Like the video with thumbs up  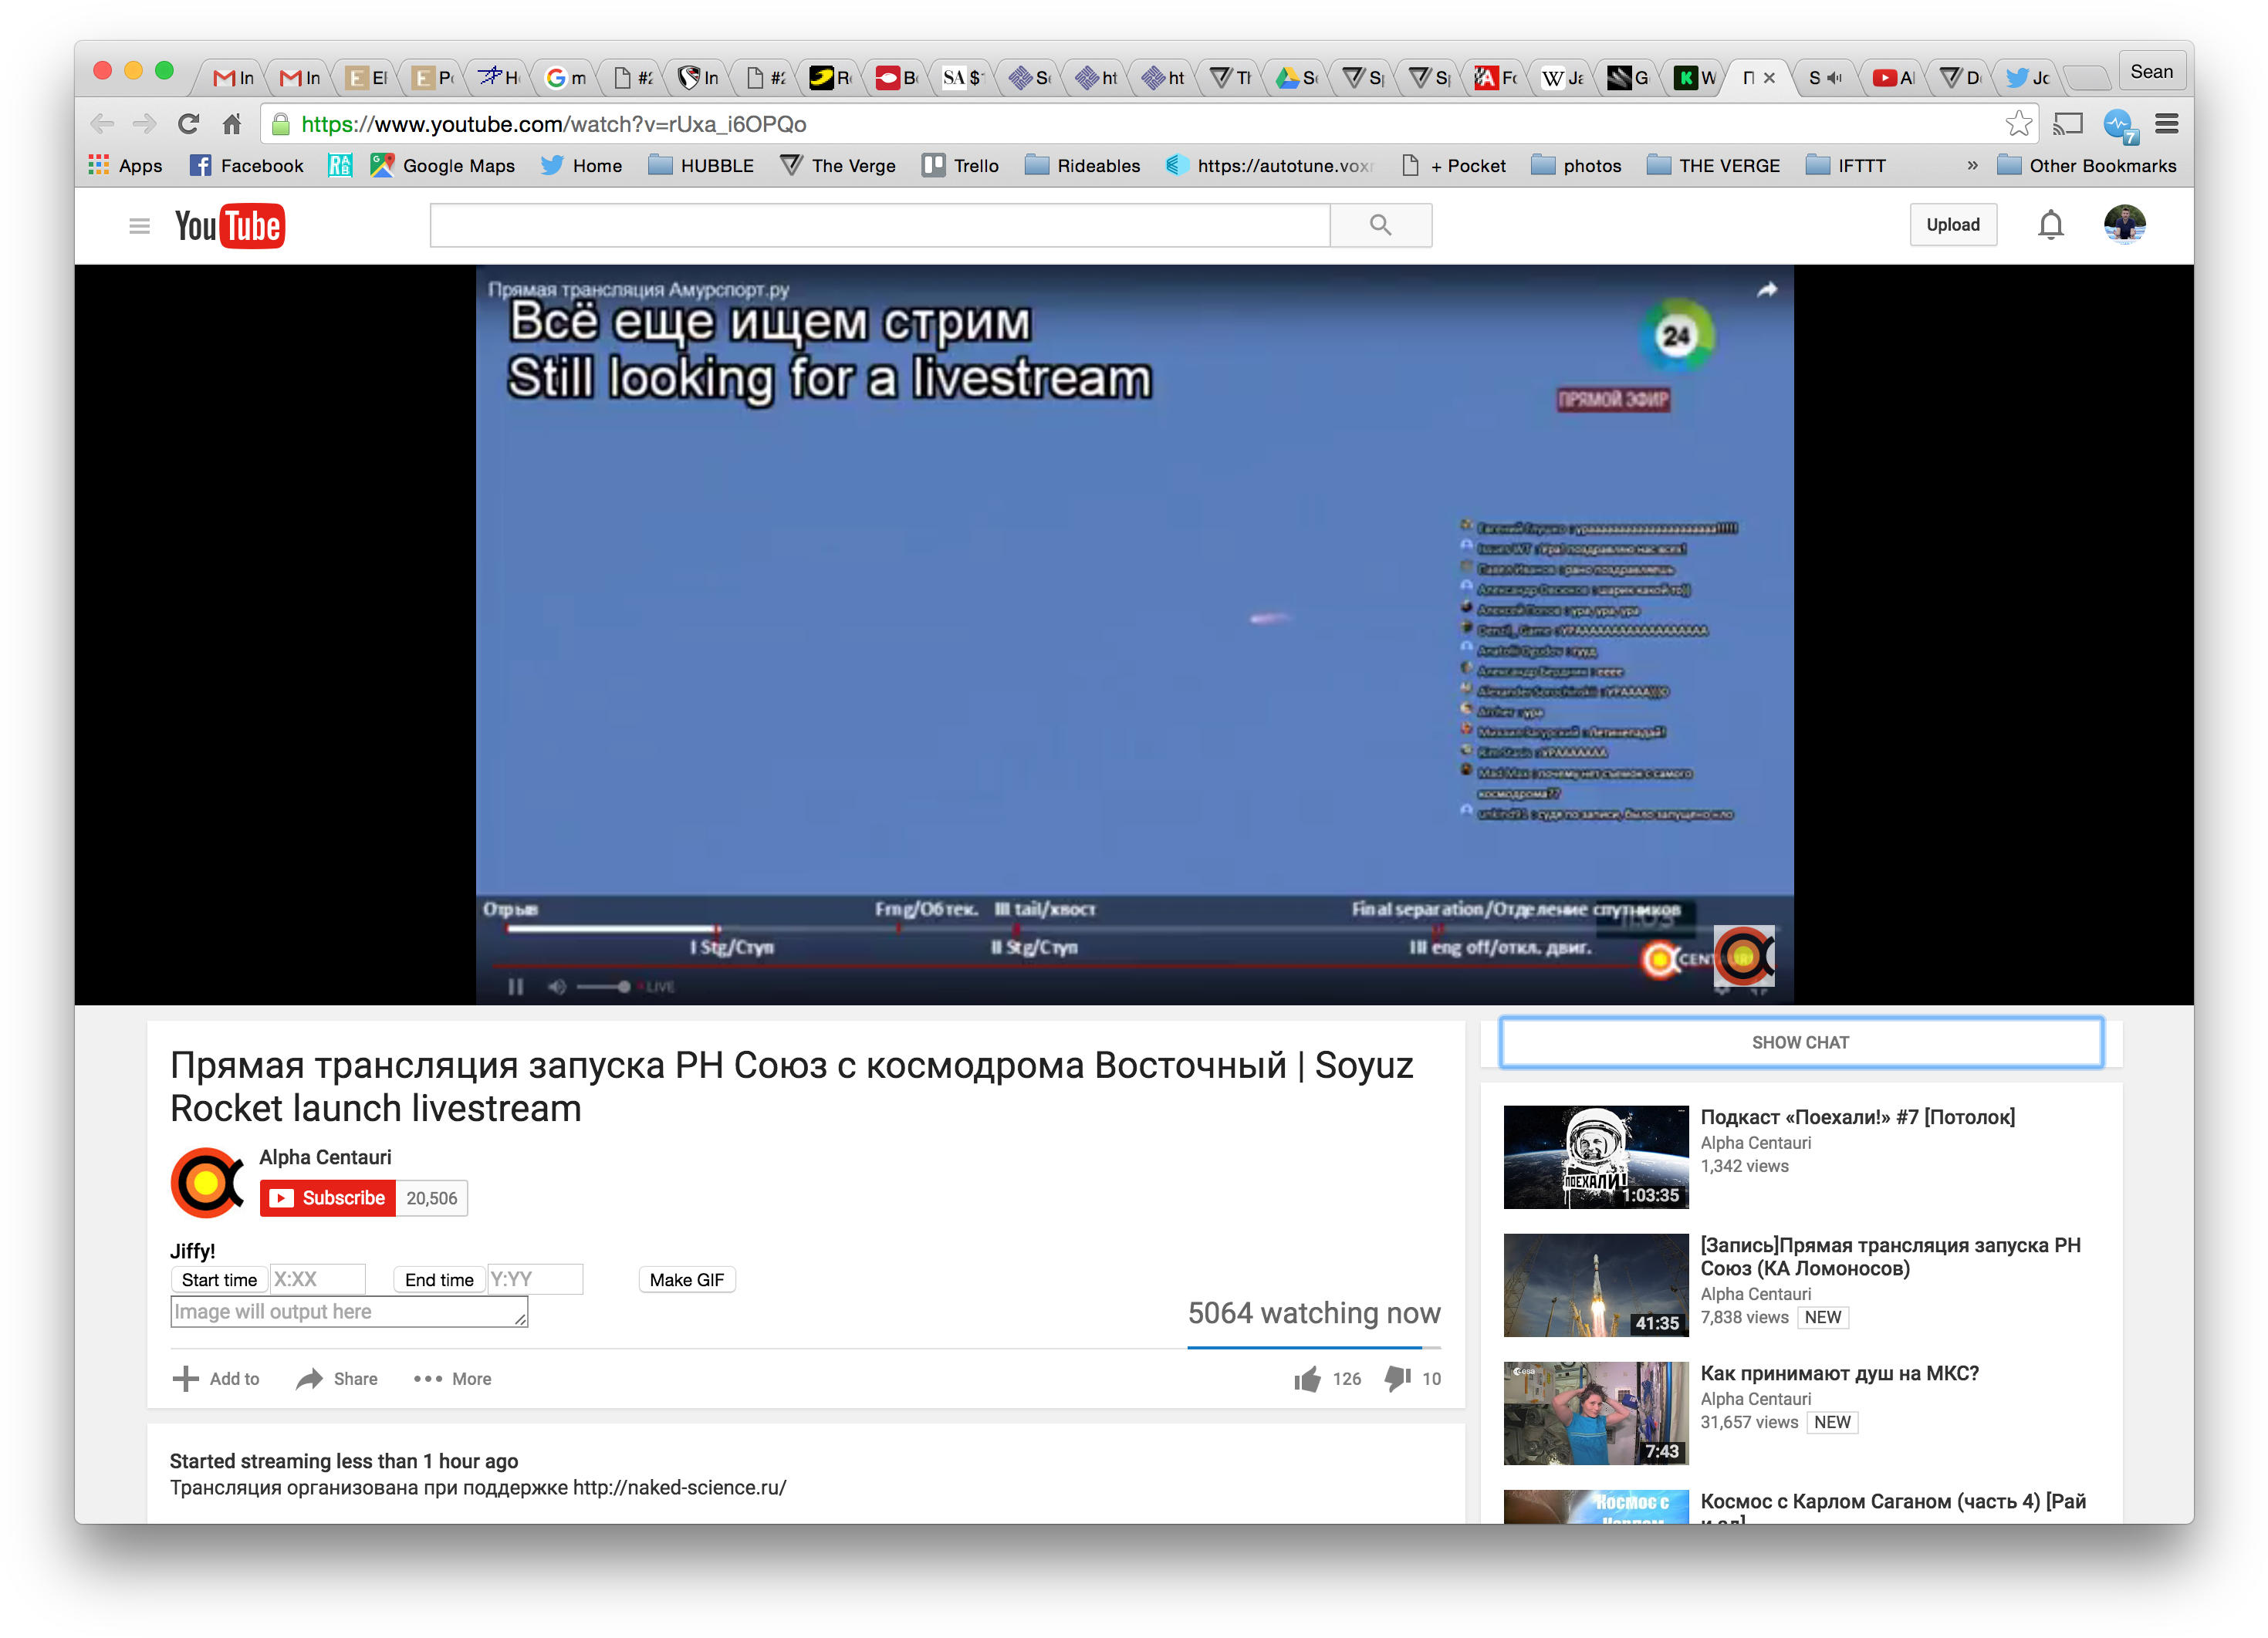click(1308, 1378)
